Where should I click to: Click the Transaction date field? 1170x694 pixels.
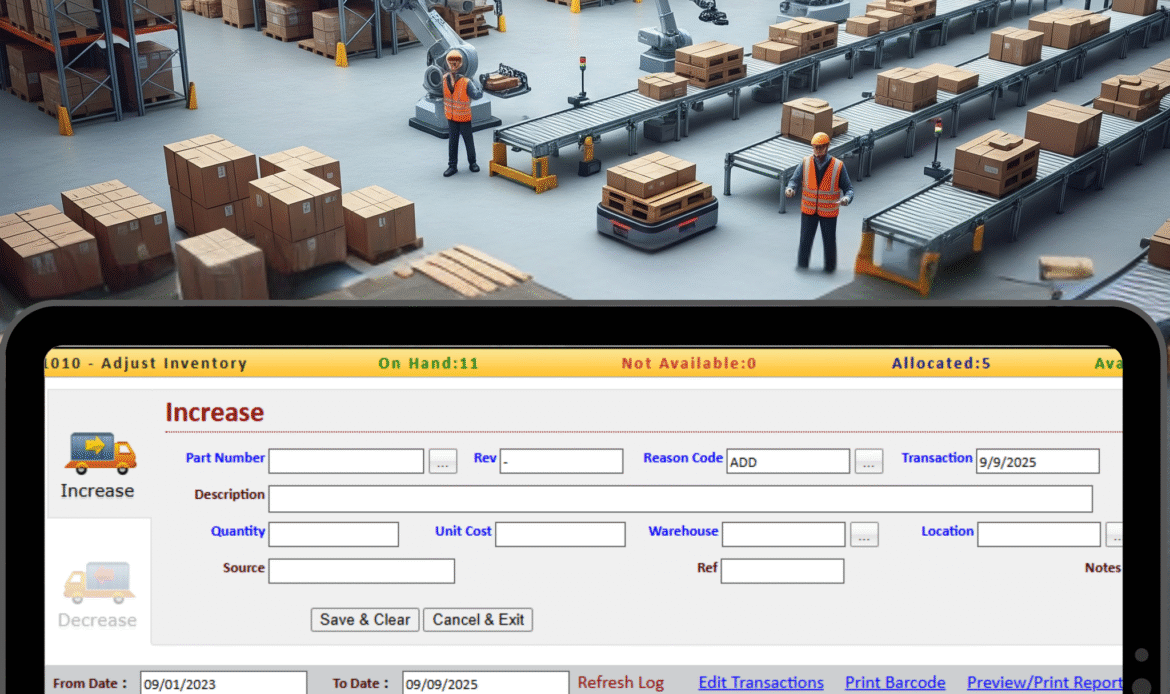[x=1037, y=461]
